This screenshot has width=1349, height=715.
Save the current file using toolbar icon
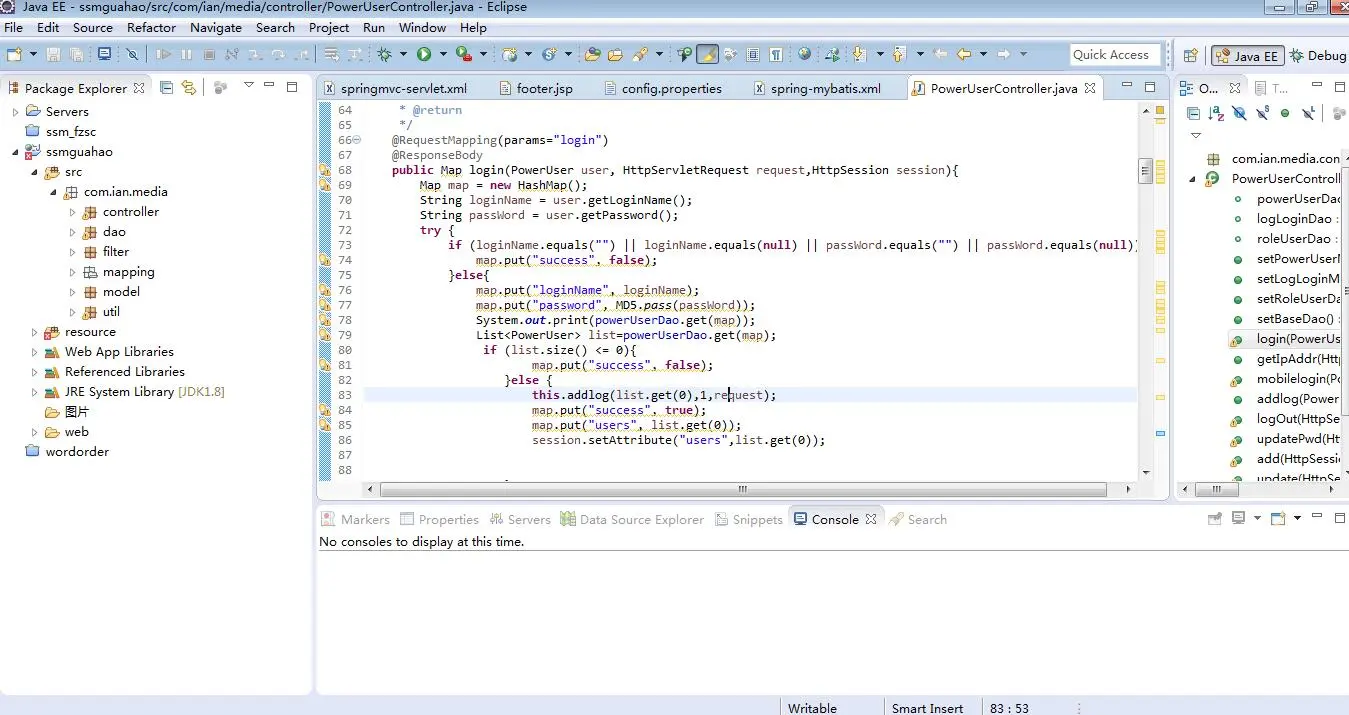(55, 54)
